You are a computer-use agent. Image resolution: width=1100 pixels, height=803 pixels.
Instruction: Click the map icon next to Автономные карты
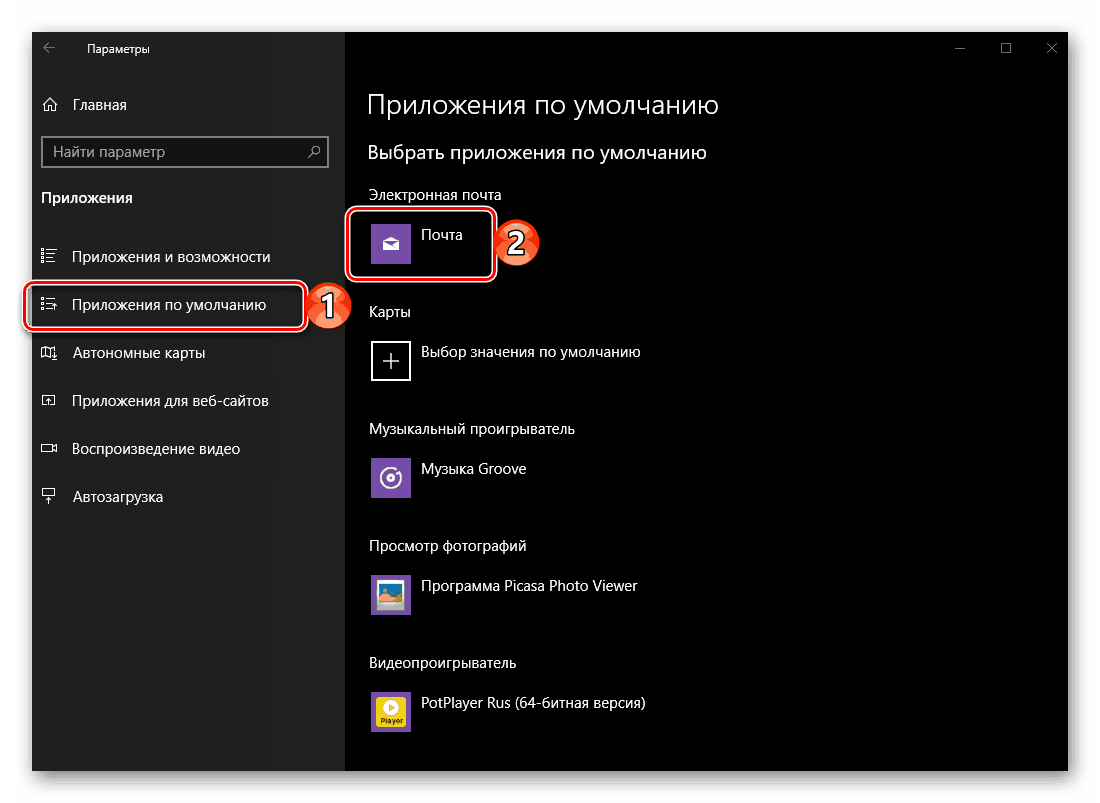coord(49,352)
